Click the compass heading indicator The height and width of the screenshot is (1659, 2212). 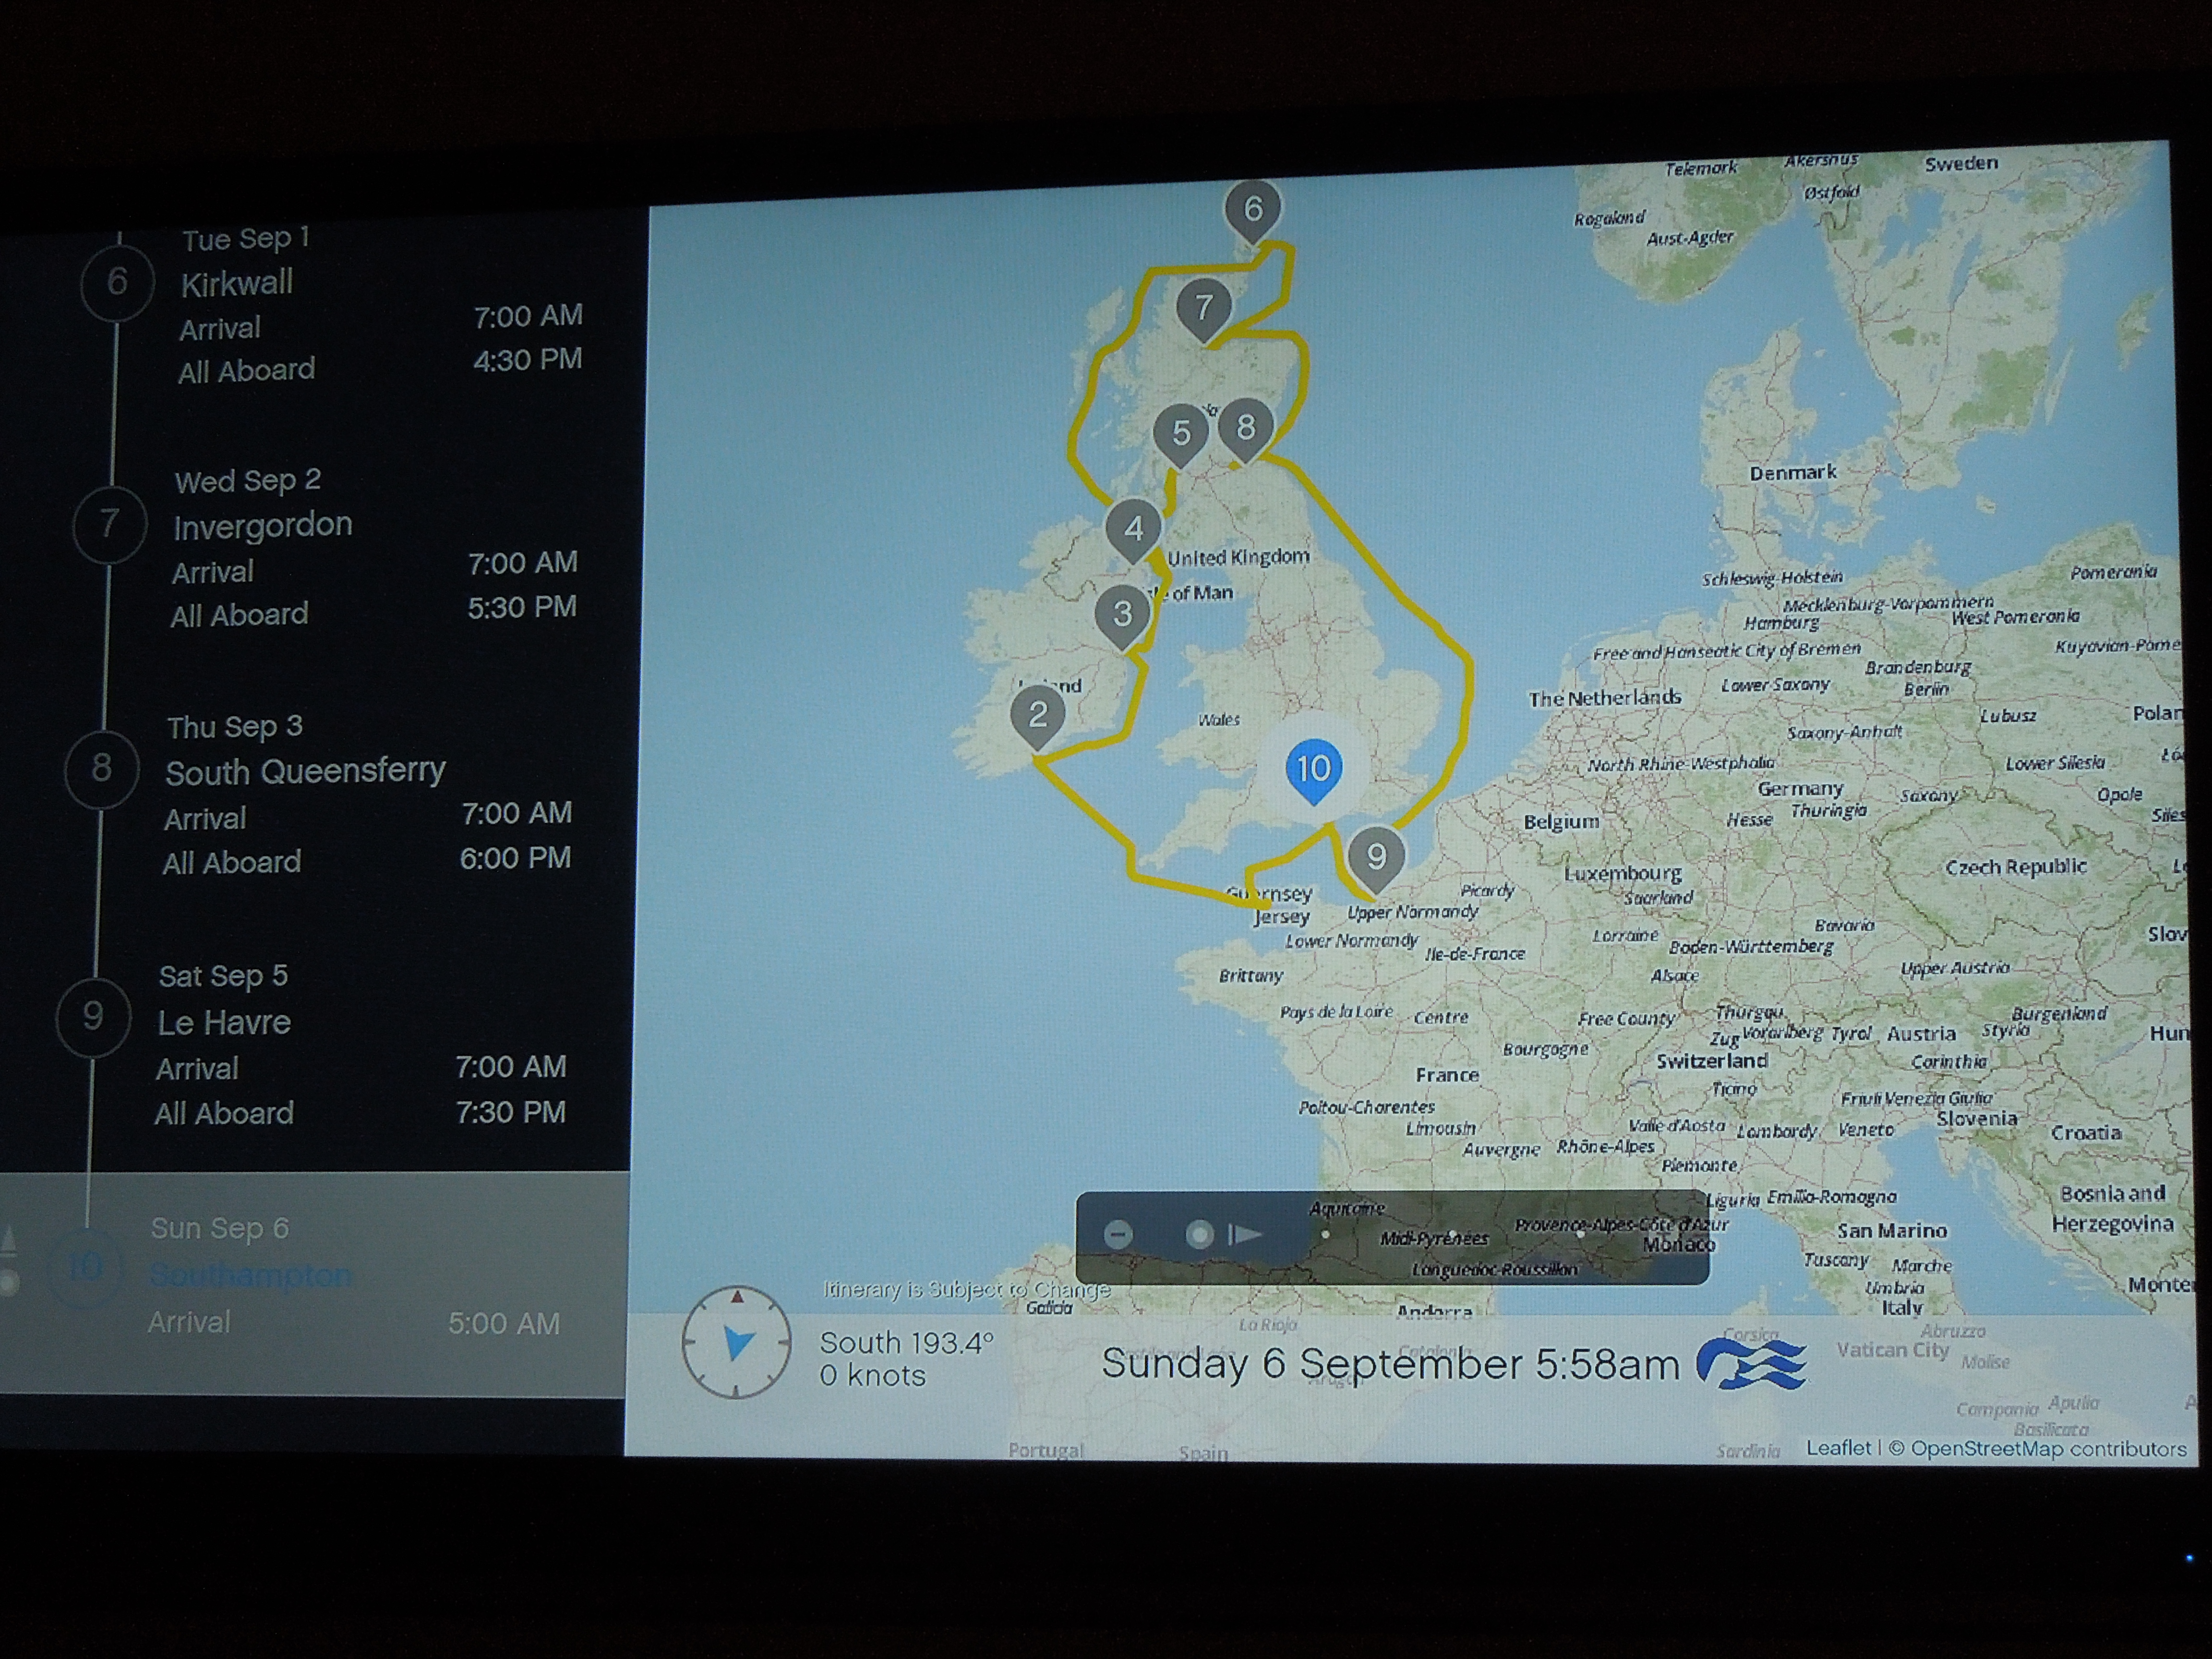[736, 1342]
